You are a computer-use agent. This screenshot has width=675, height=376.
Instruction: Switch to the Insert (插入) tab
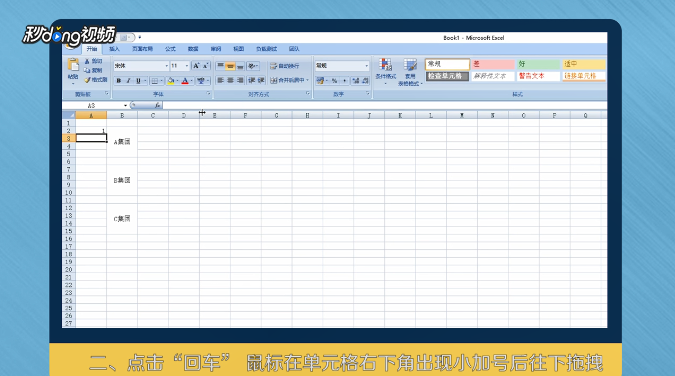click(115, 49)
